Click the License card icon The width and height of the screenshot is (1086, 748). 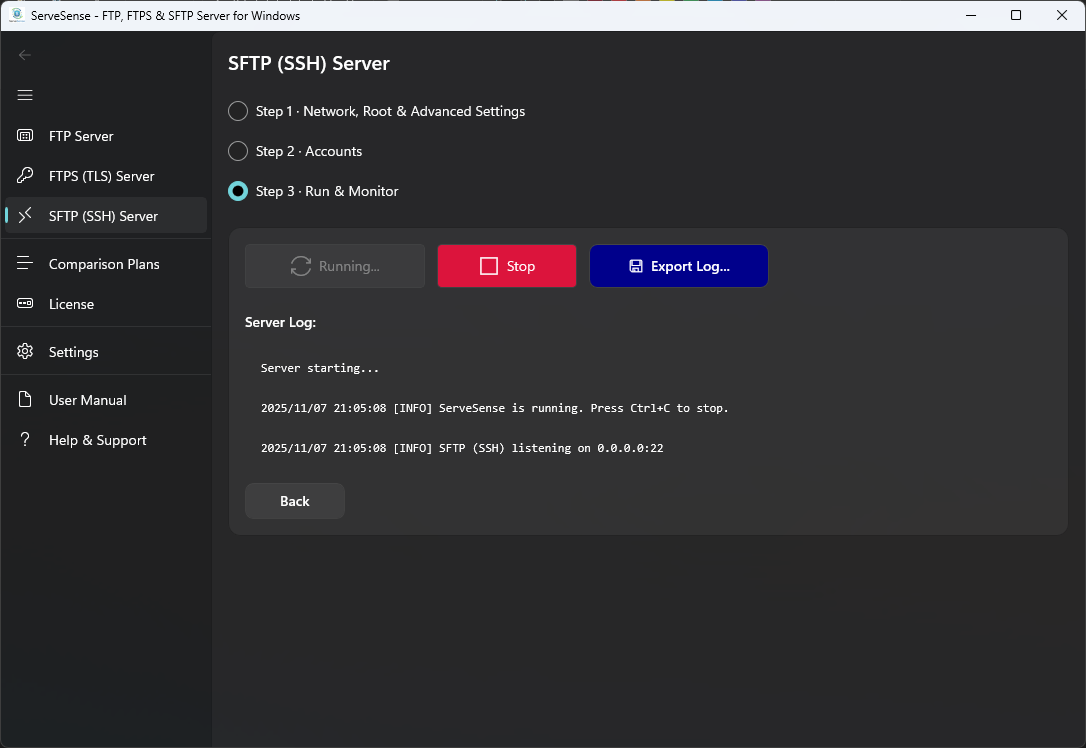pos(25,303)
